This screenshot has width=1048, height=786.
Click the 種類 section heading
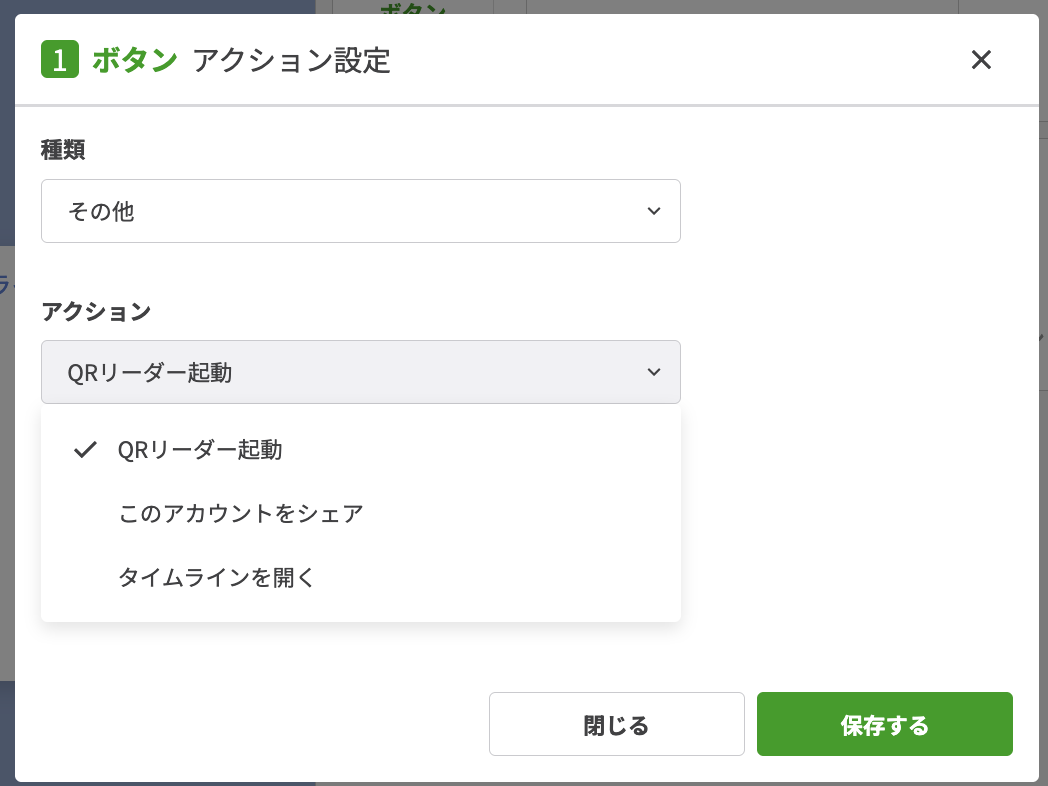63,149
